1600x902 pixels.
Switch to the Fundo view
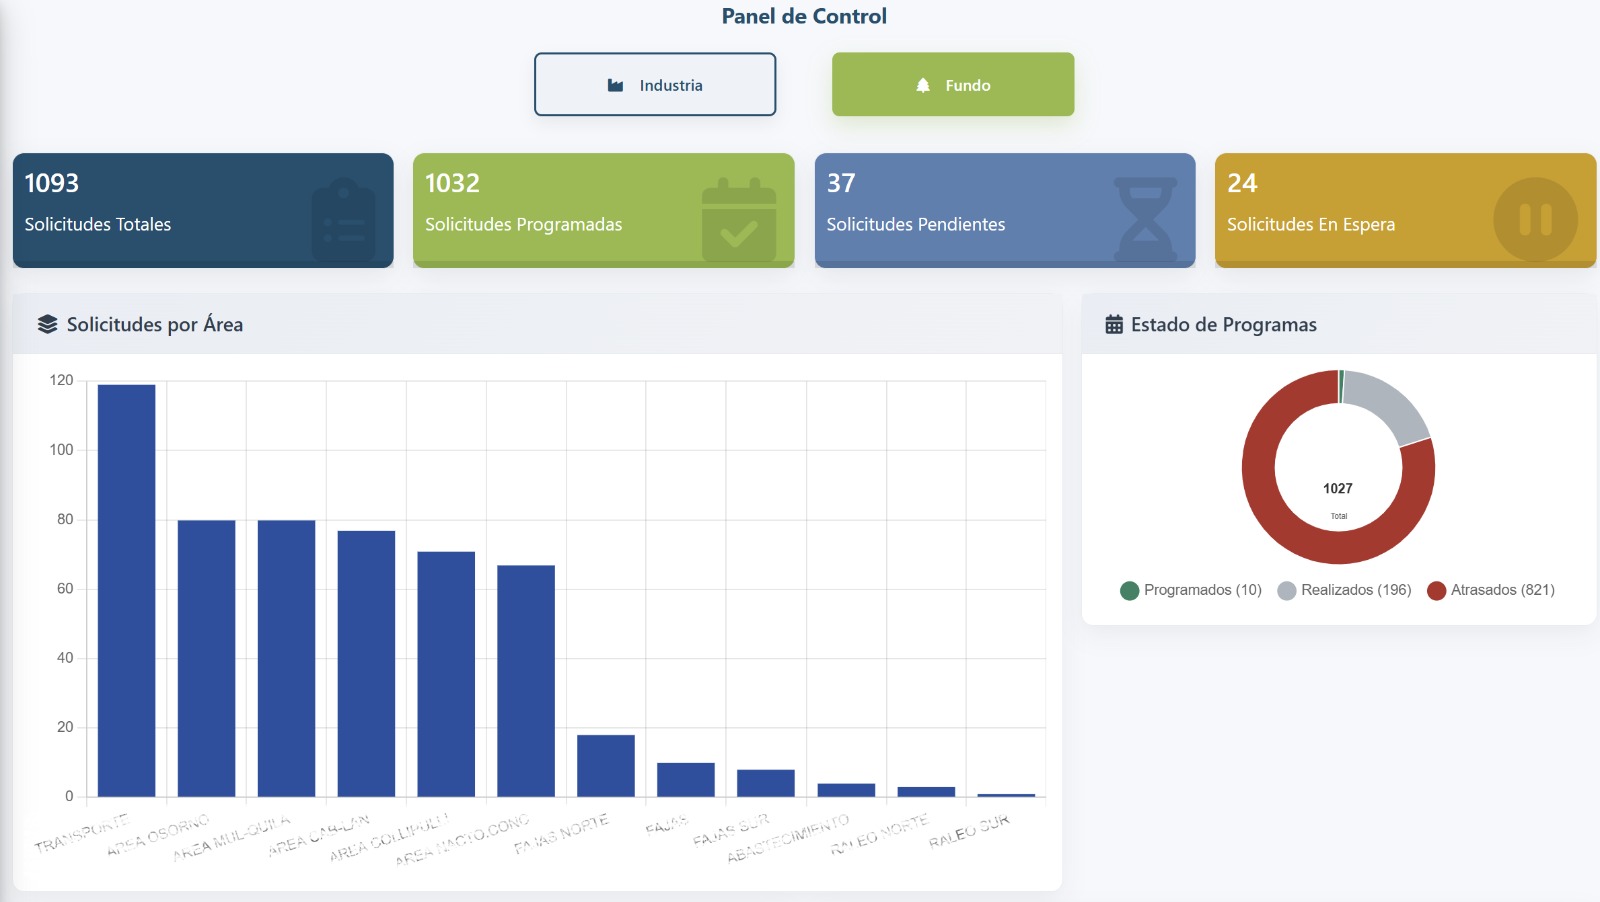point(953,85)
